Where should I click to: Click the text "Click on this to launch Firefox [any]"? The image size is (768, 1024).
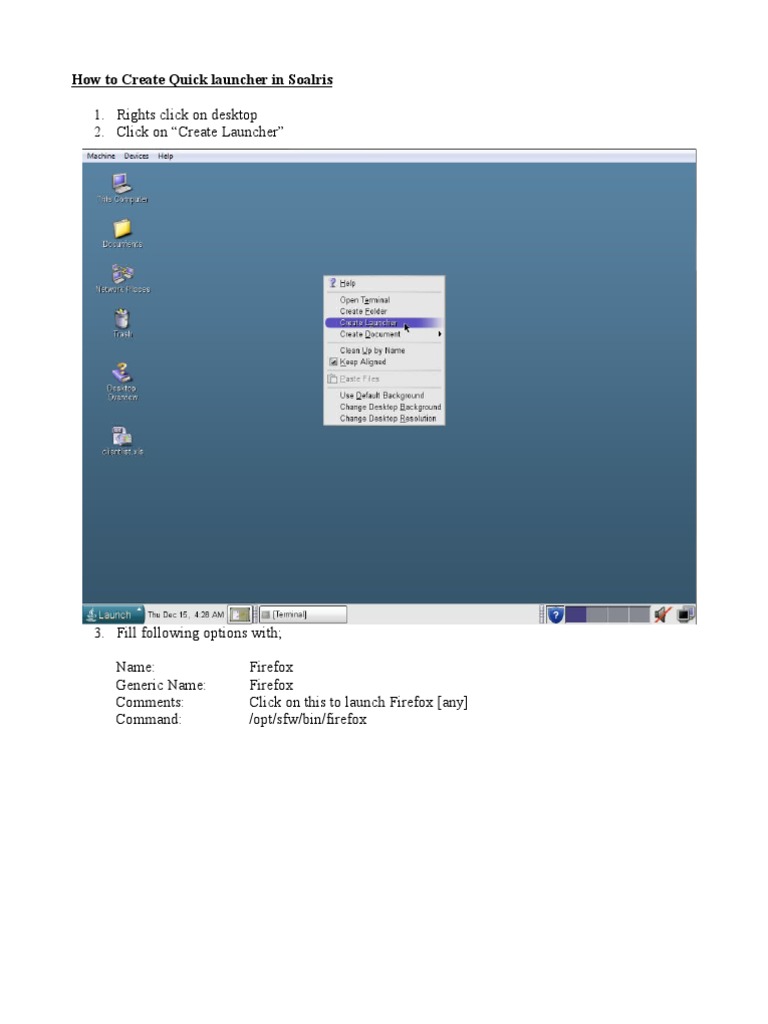tap(358, 702)
